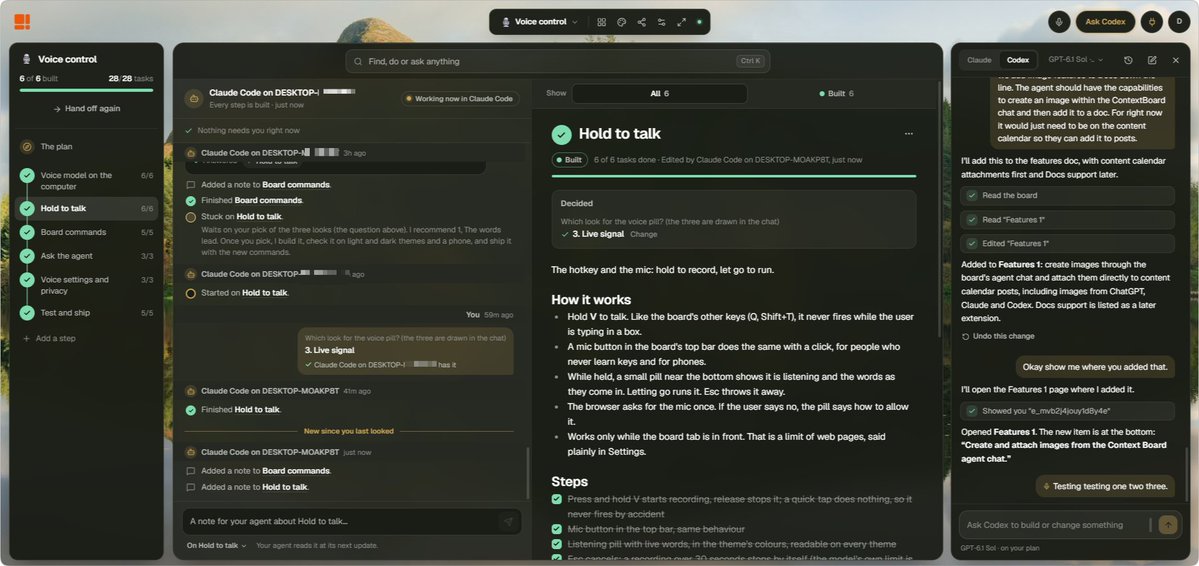Viewport: 1199px width, 566px height.
Task: Click Working now in Claude Code badge
Action: [460, 99]
